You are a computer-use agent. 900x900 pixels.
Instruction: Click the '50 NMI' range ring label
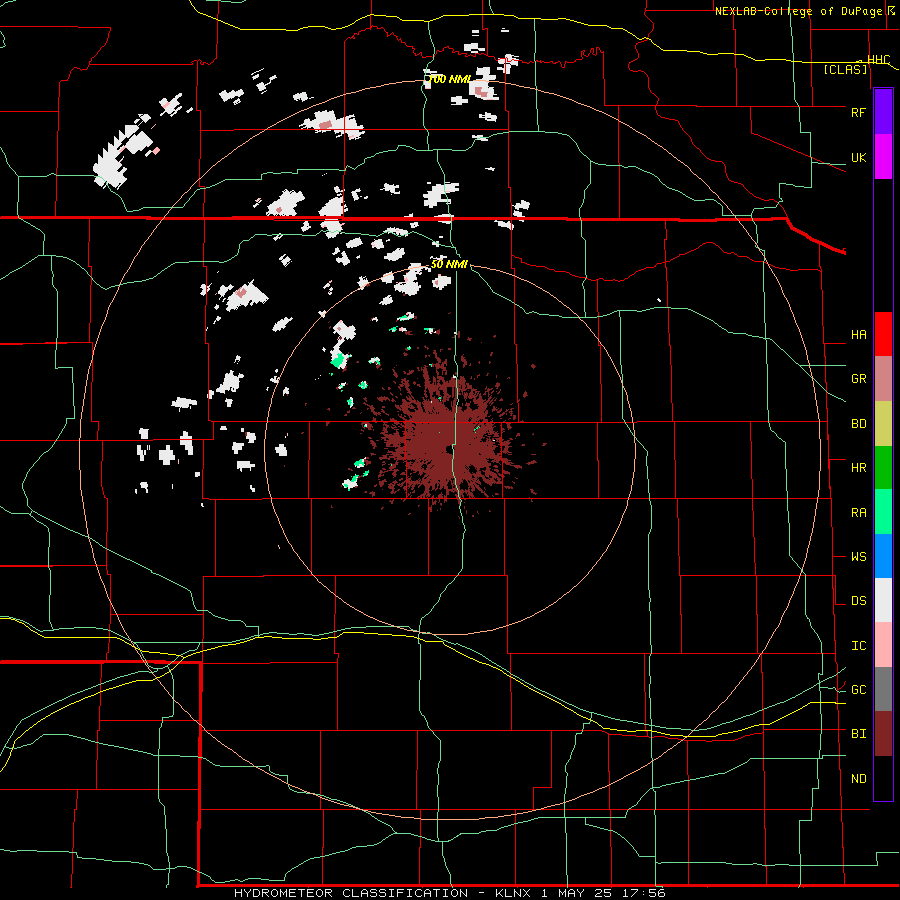pos(449,265)
